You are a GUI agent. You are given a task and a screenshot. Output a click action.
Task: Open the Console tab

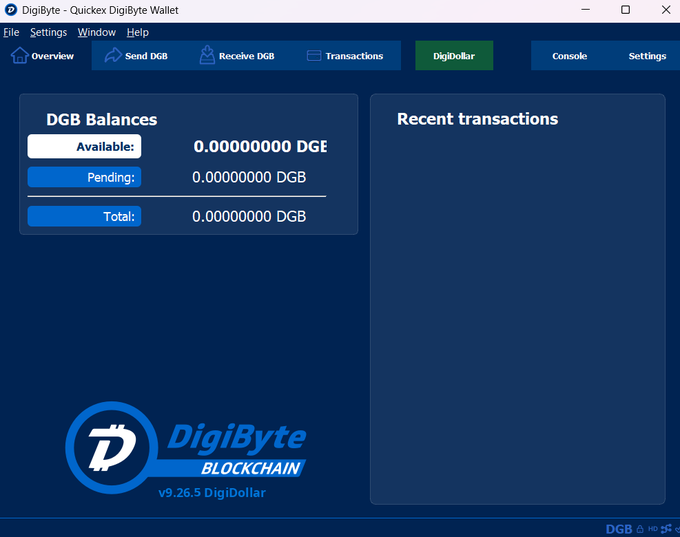click(x=569, y=56)
